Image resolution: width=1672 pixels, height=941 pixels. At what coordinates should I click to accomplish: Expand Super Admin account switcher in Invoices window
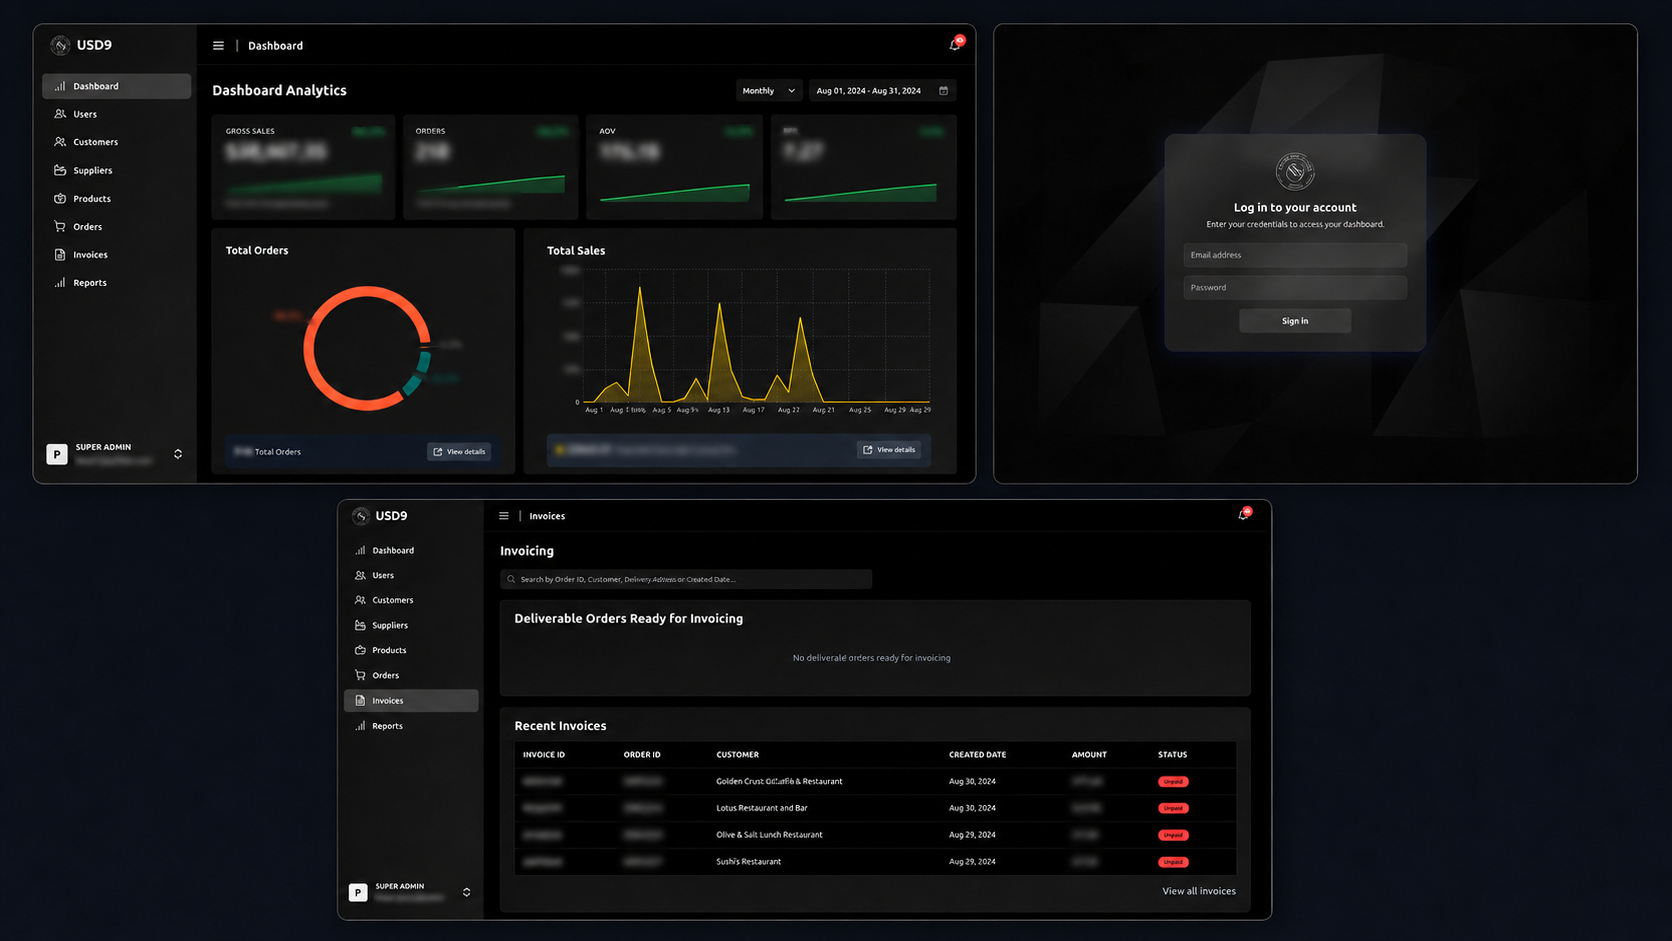tap(466, 892)
